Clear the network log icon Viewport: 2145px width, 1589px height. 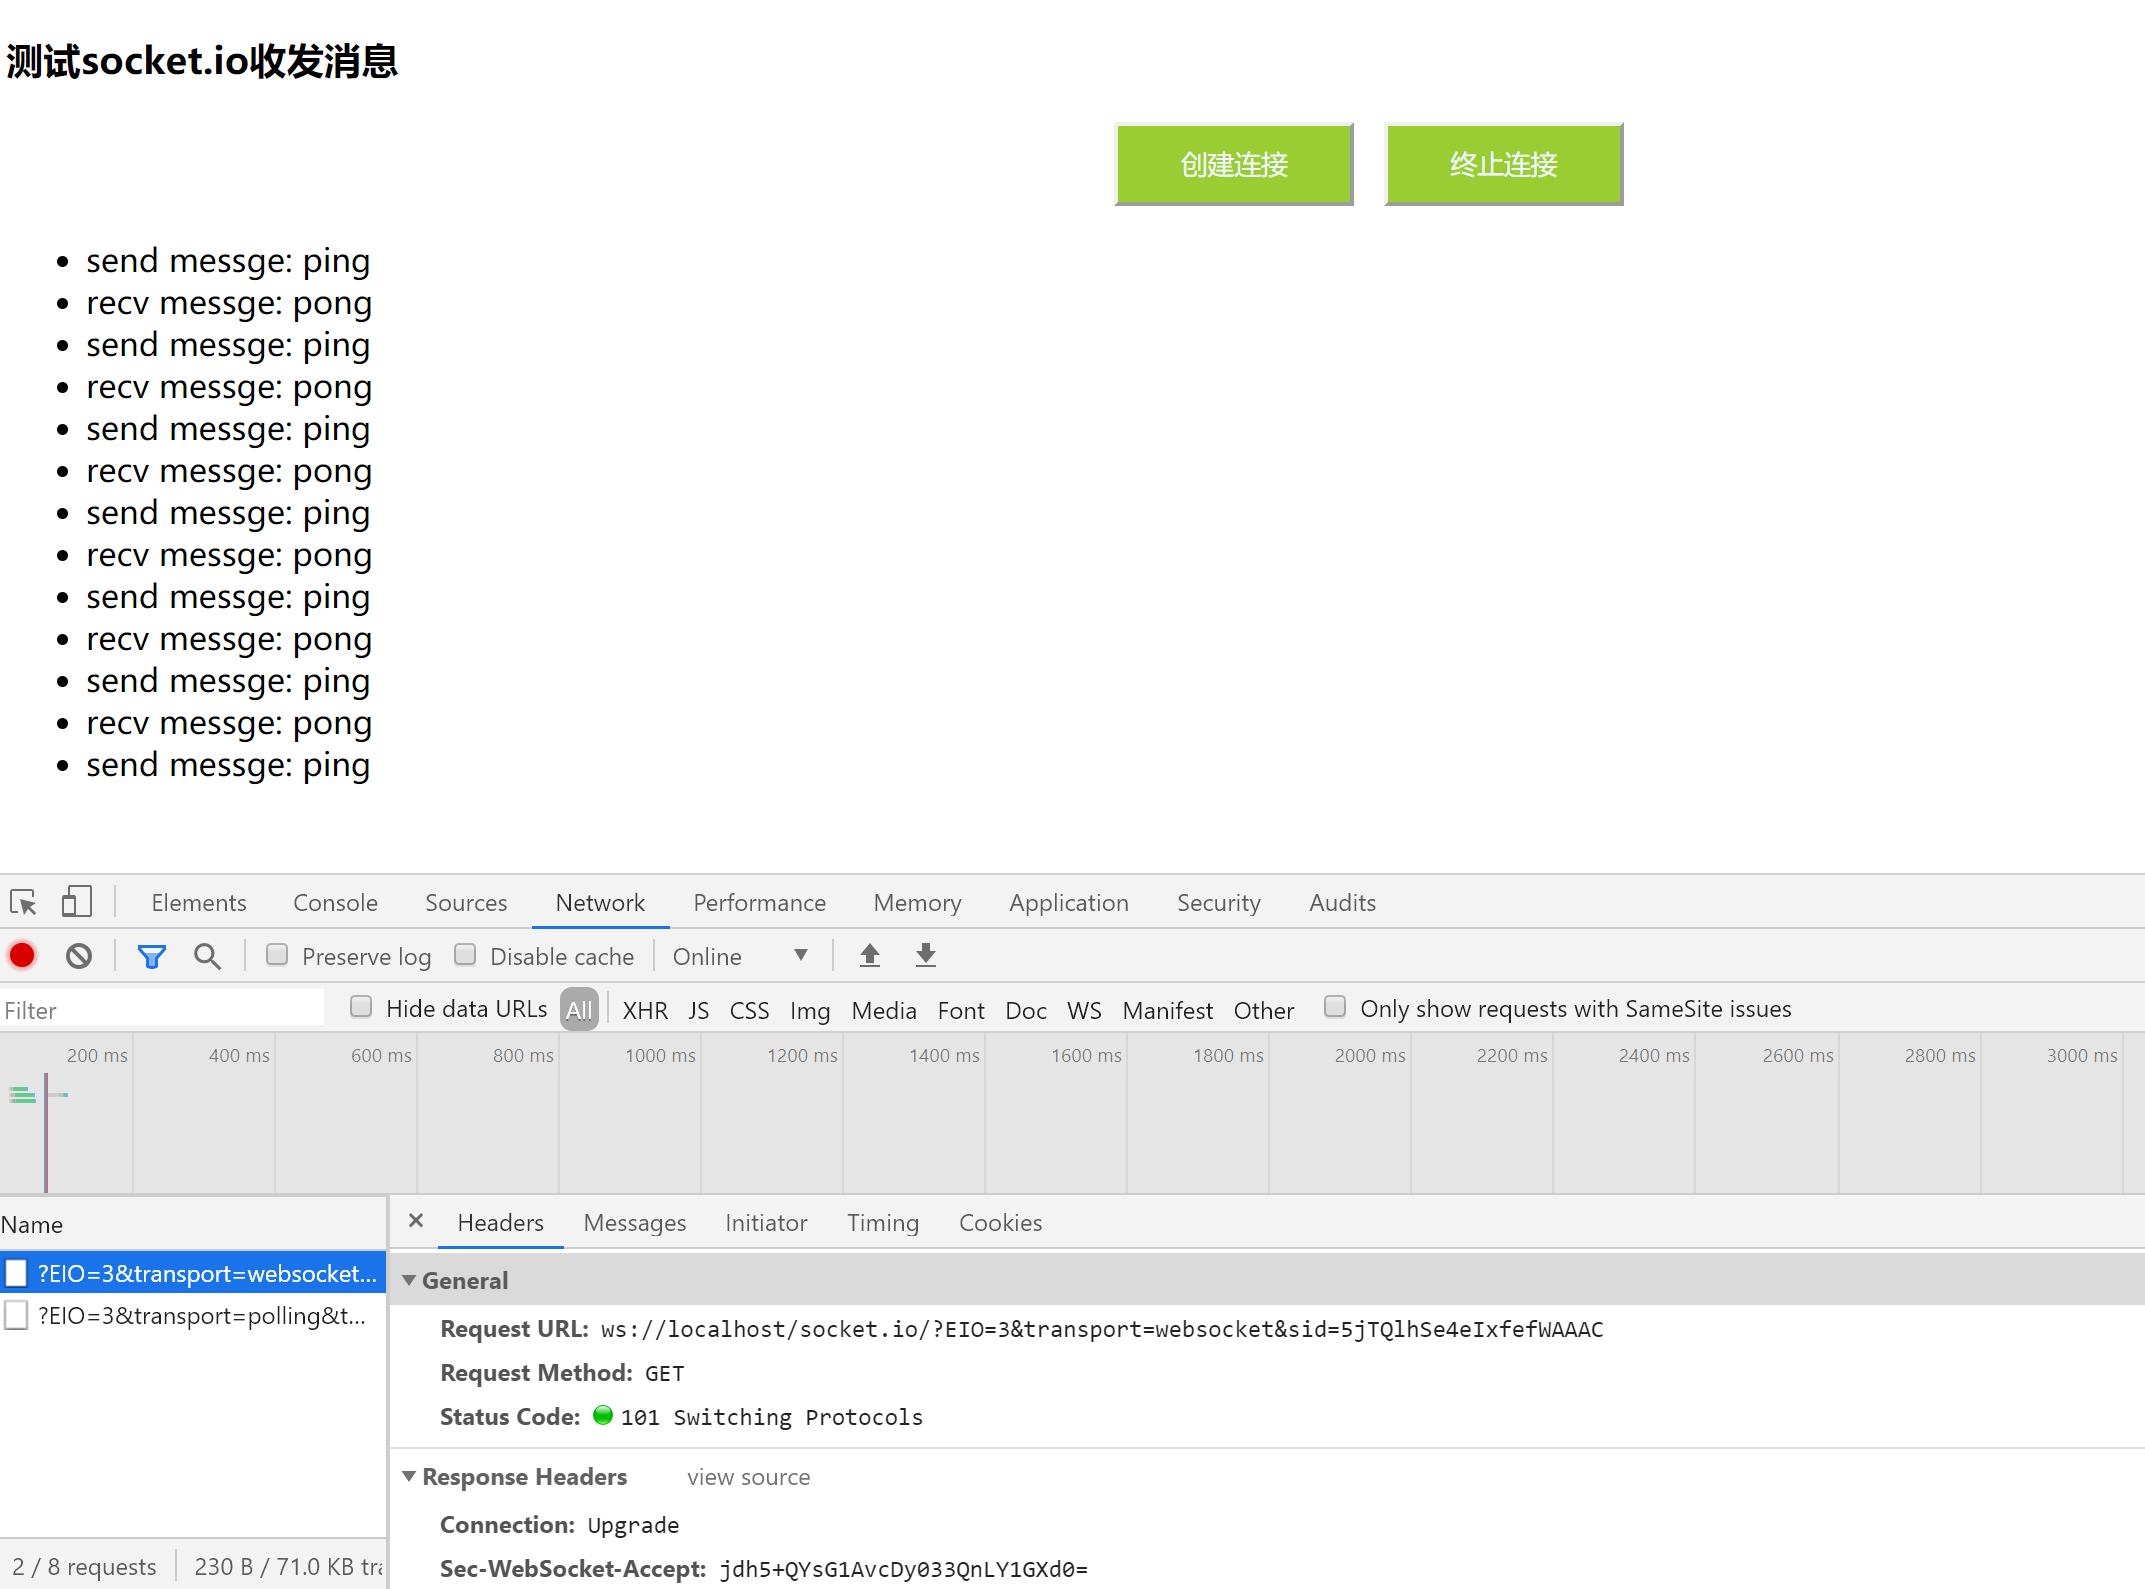(79, 956)
